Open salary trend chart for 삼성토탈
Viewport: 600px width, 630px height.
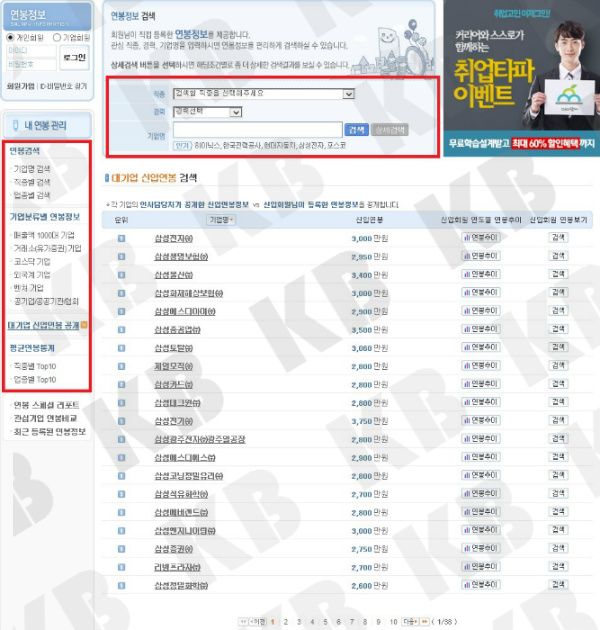click(481, 347)
